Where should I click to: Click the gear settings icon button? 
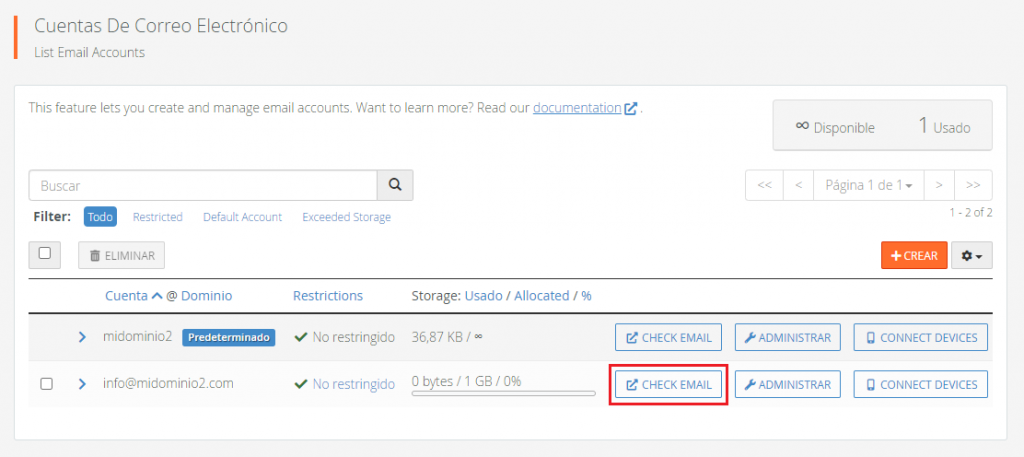tap(971, 256)
